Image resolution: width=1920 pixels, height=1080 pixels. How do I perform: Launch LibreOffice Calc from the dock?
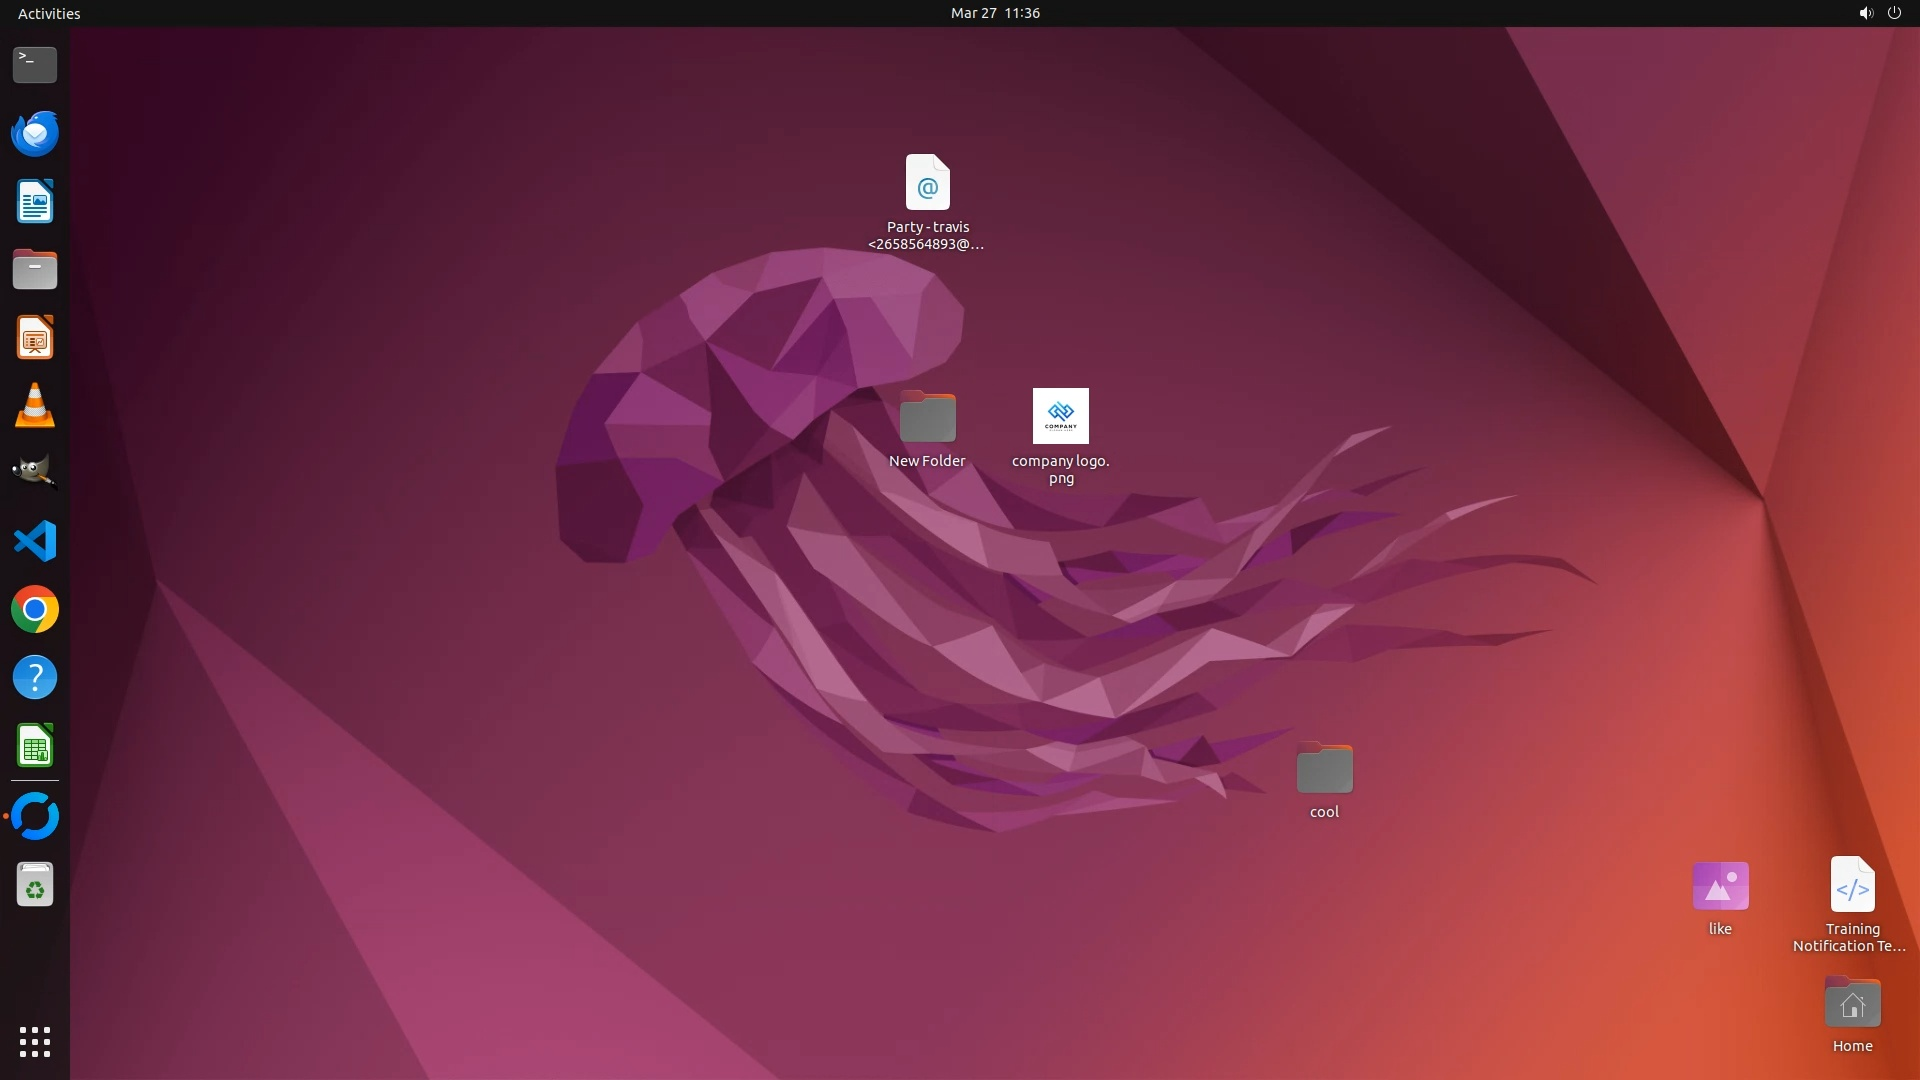coord(35,746)
